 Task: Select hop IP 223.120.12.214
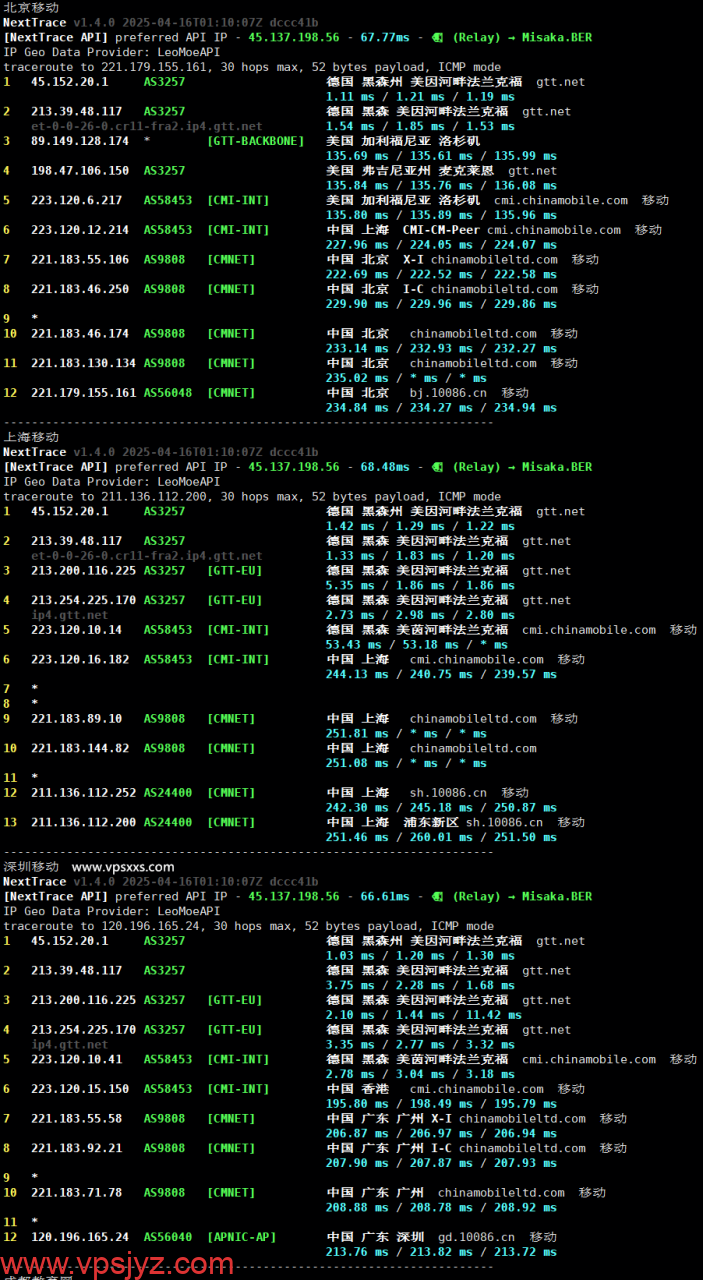coord(80,230)
